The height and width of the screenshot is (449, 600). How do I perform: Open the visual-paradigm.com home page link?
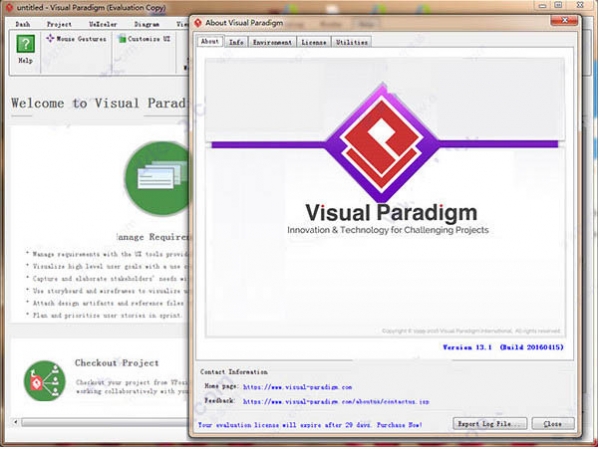pyautogui.click(x=297, y=387)
